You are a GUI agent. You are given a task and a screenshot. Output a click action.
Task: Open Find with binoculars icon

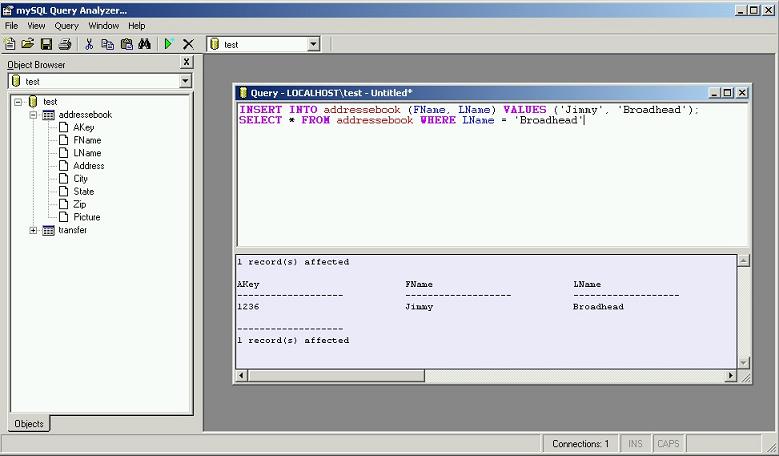tap(144, 44)
